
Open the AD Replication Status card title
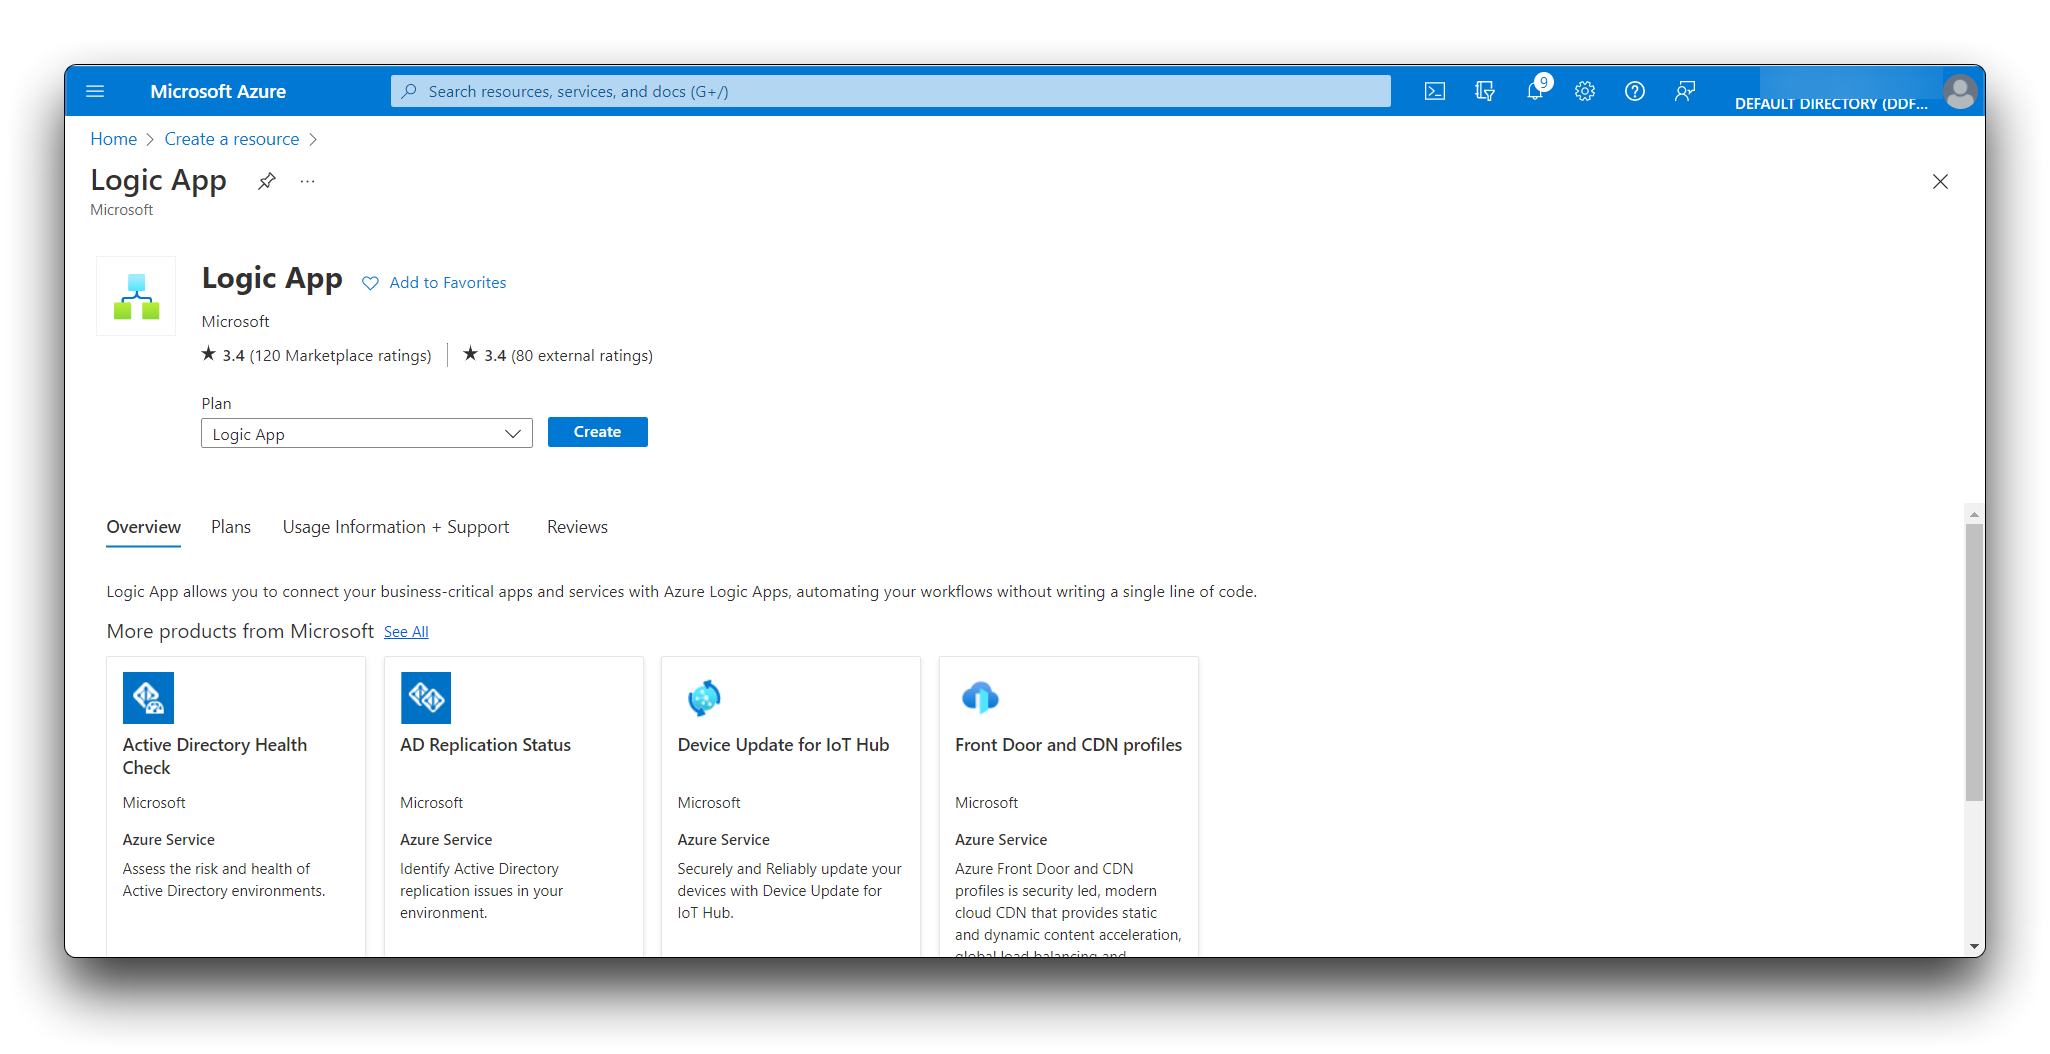485,745
